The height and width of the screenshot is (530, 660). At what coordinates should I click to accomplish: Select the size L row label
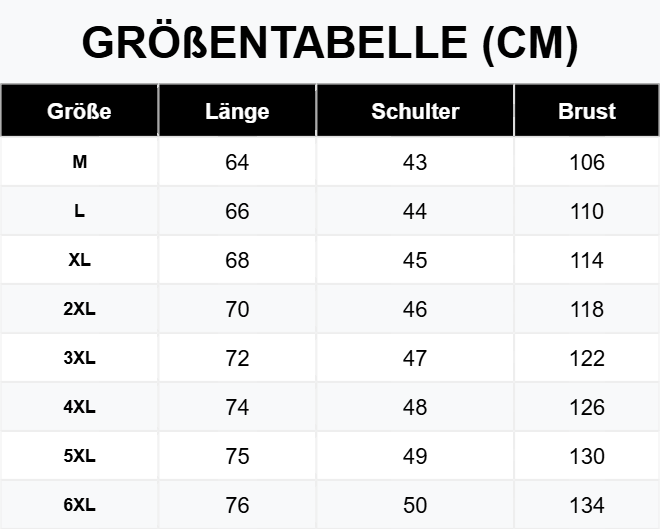[79, 211]
